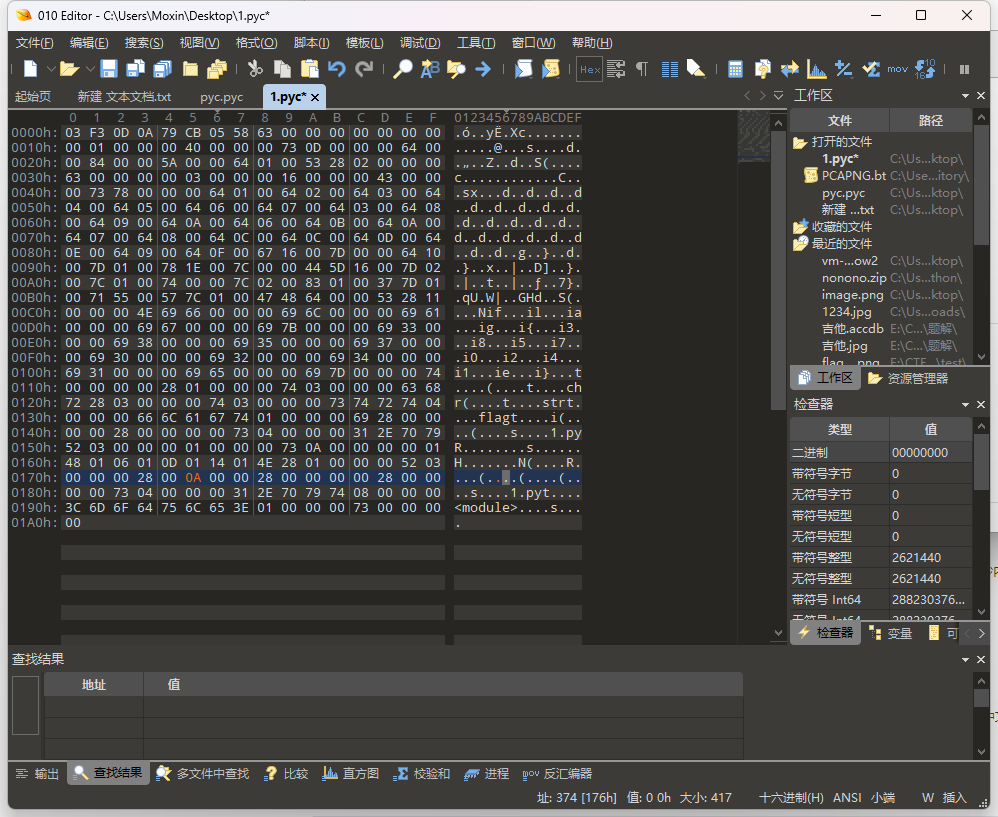Expand the Open file dropdown arrow
This screenshot has height=817, width=998.
click(88, 69)
